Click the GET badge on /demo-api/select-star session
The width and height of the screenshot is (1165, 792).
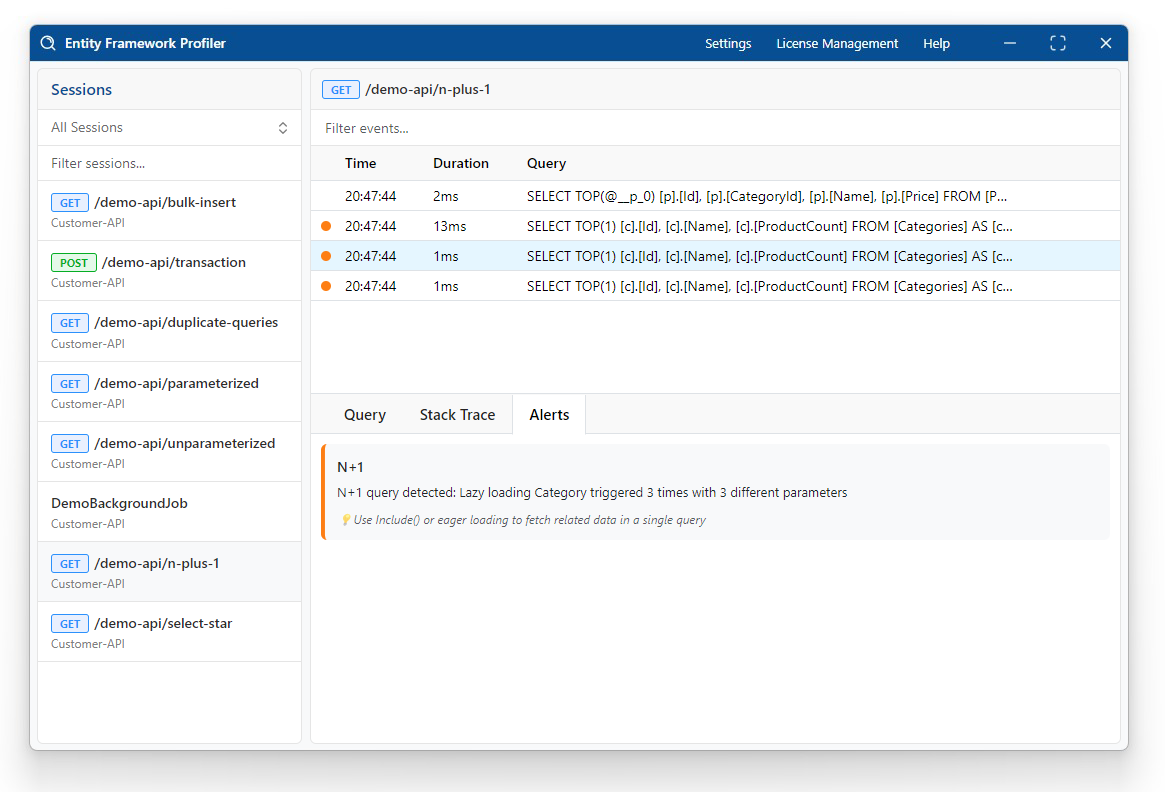(69, 623)
